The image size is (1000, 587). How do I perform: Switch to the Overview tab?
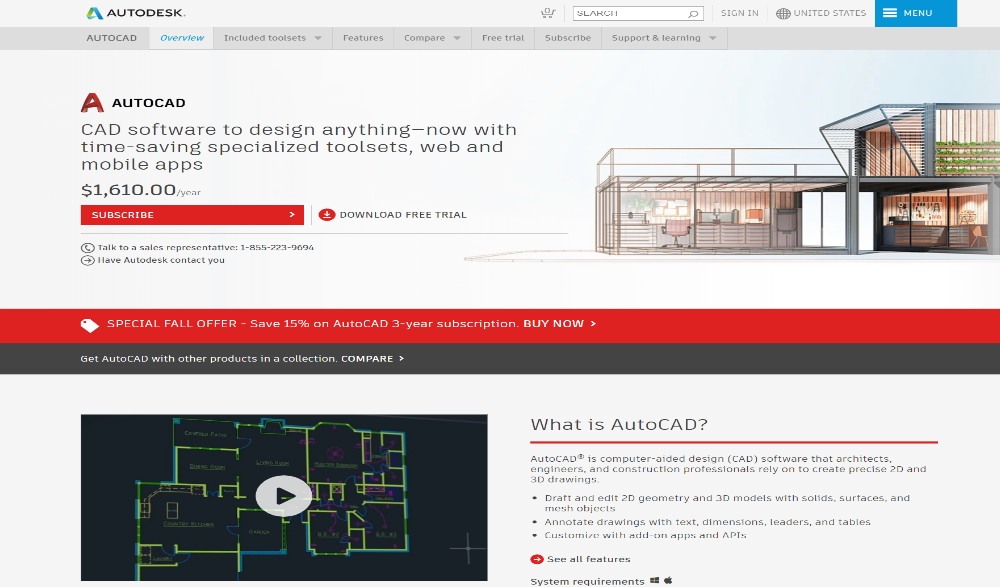(182, 38)
